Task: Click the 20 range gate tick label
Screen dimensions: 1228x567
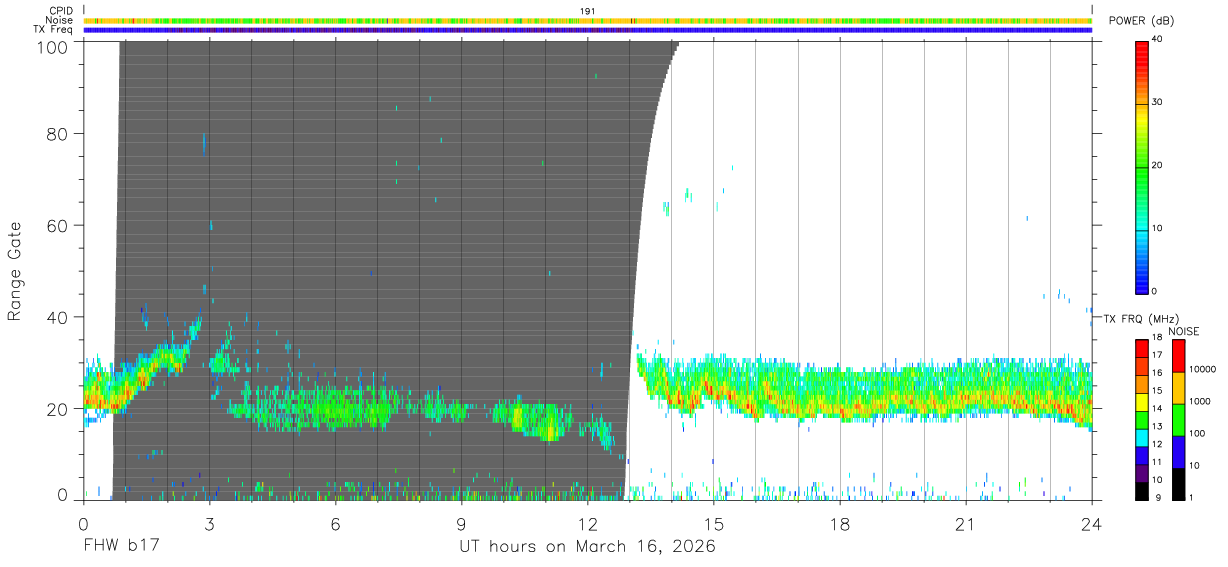Action: point(57,409)
